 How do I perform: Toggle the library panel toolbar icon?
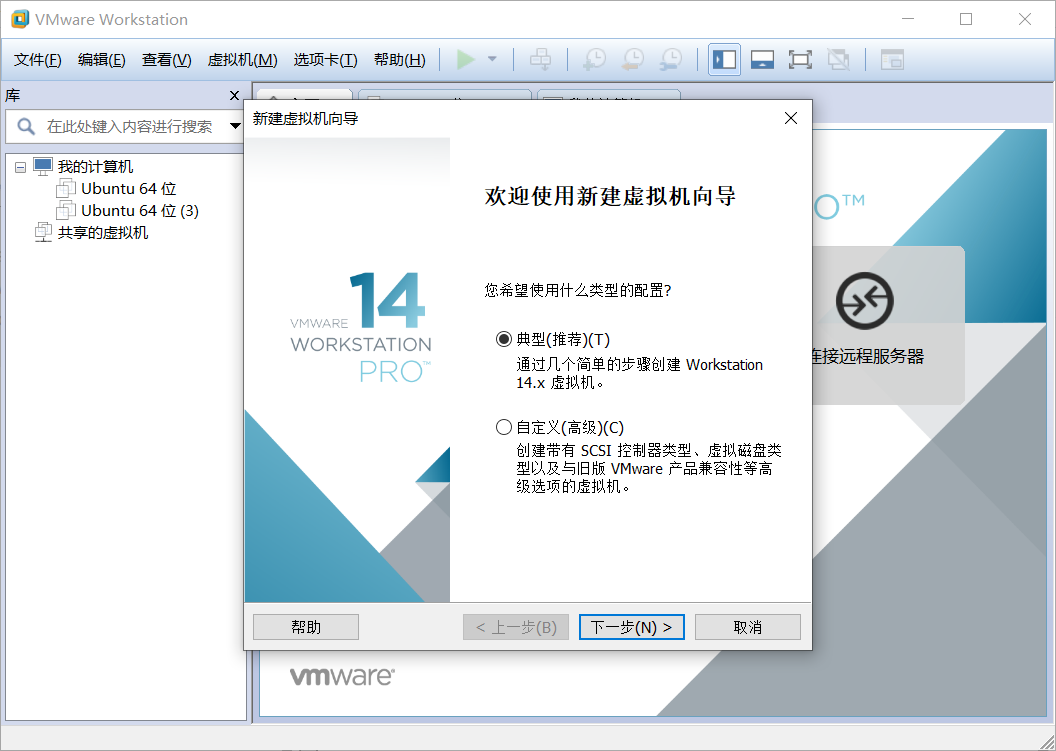tap(723, 59)
